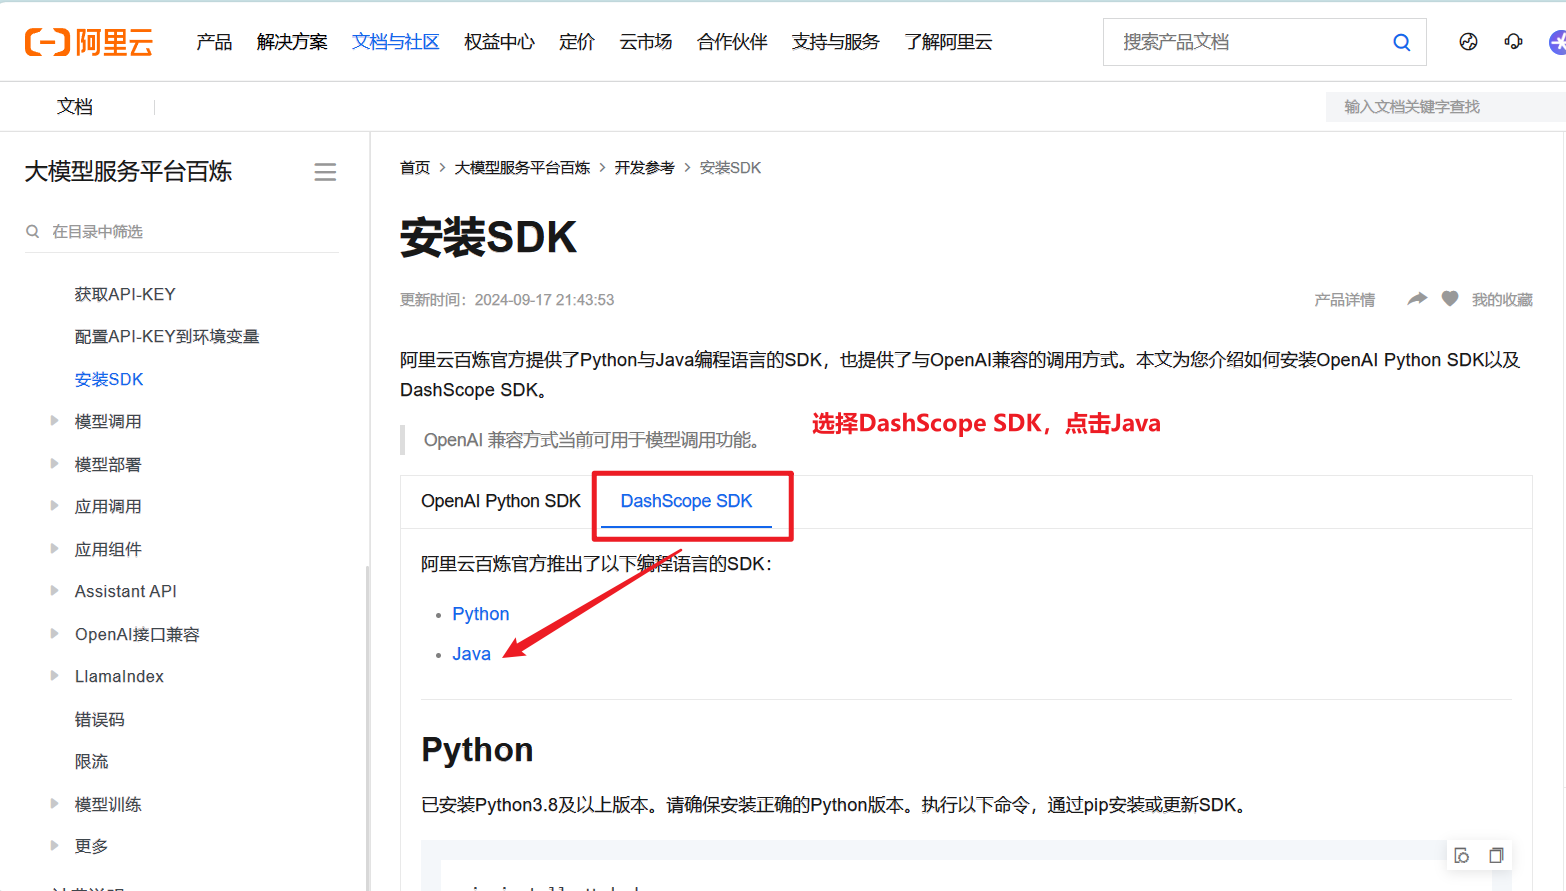Open the 云市场 menu
This screenshot has height=891, width=1566.
tap(646, 42)
